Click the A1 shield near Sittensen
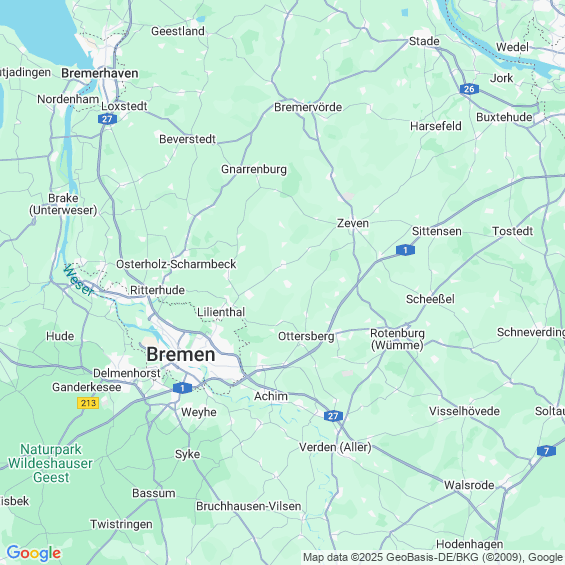 pyautogui.click(x=405, y=250)
